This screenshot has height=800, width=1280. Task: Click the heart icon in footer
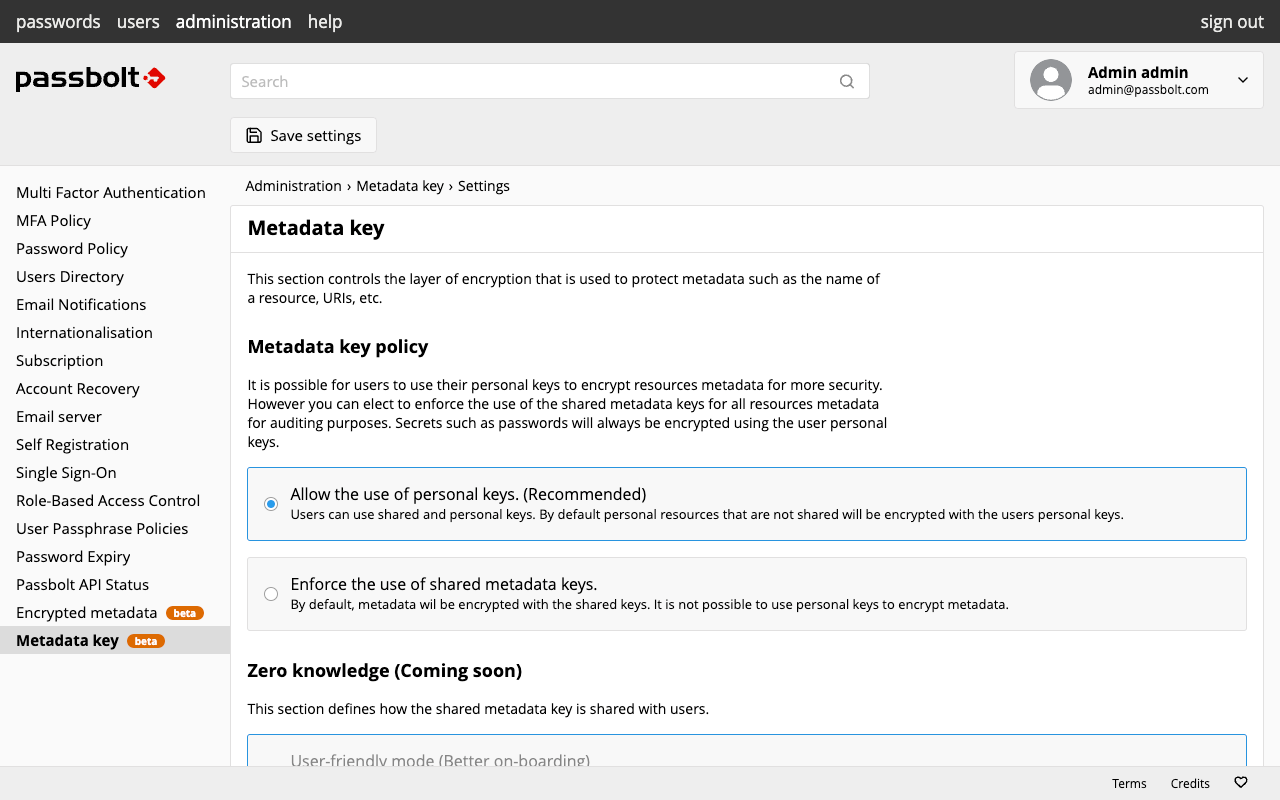[x=1241, y=783]
